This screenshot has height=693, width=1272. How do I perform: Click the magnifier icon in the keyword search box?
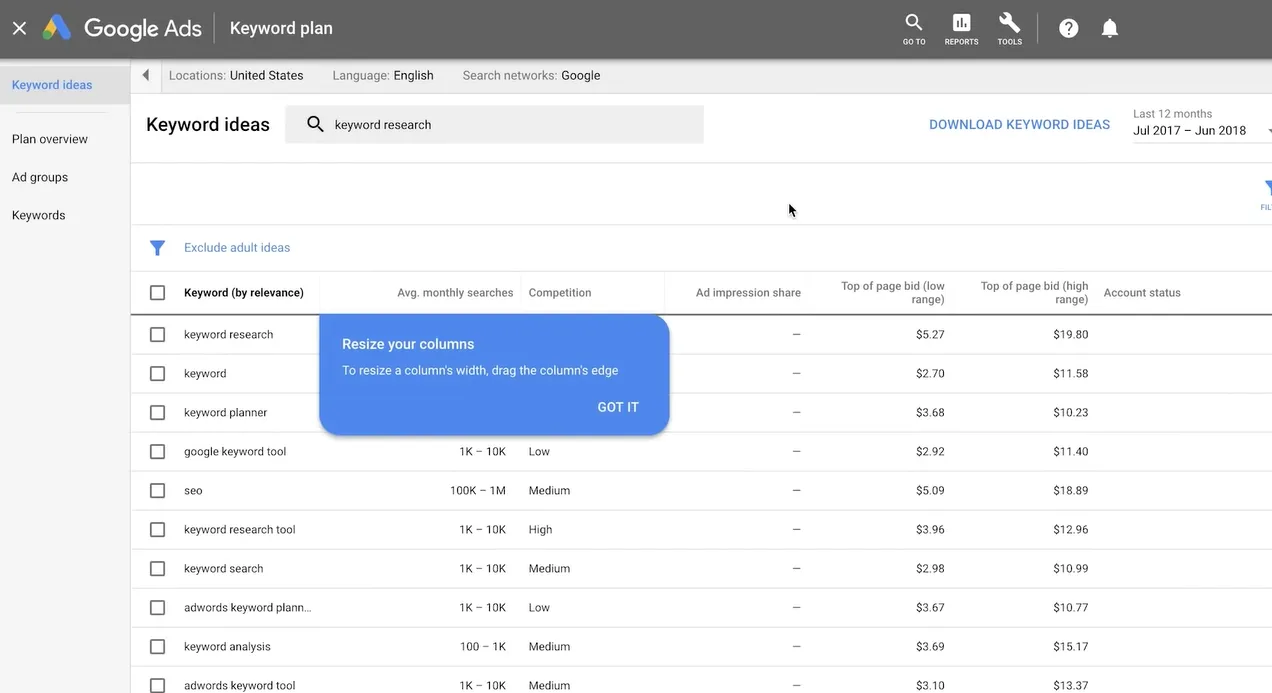(315, 124)
